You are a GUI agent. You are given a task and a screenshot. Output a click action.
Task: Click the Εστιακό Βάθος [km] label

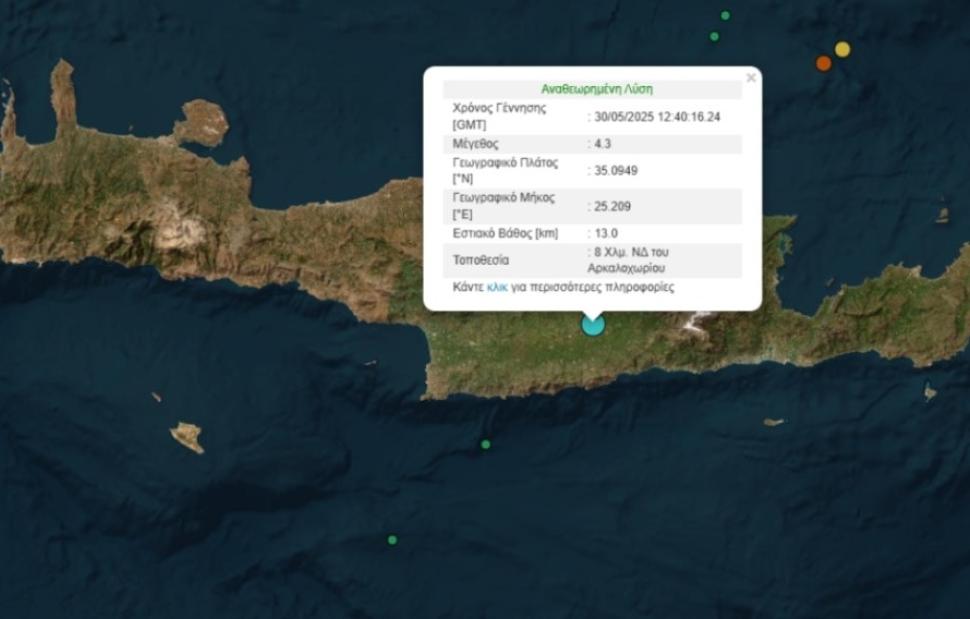click(505, 233)
